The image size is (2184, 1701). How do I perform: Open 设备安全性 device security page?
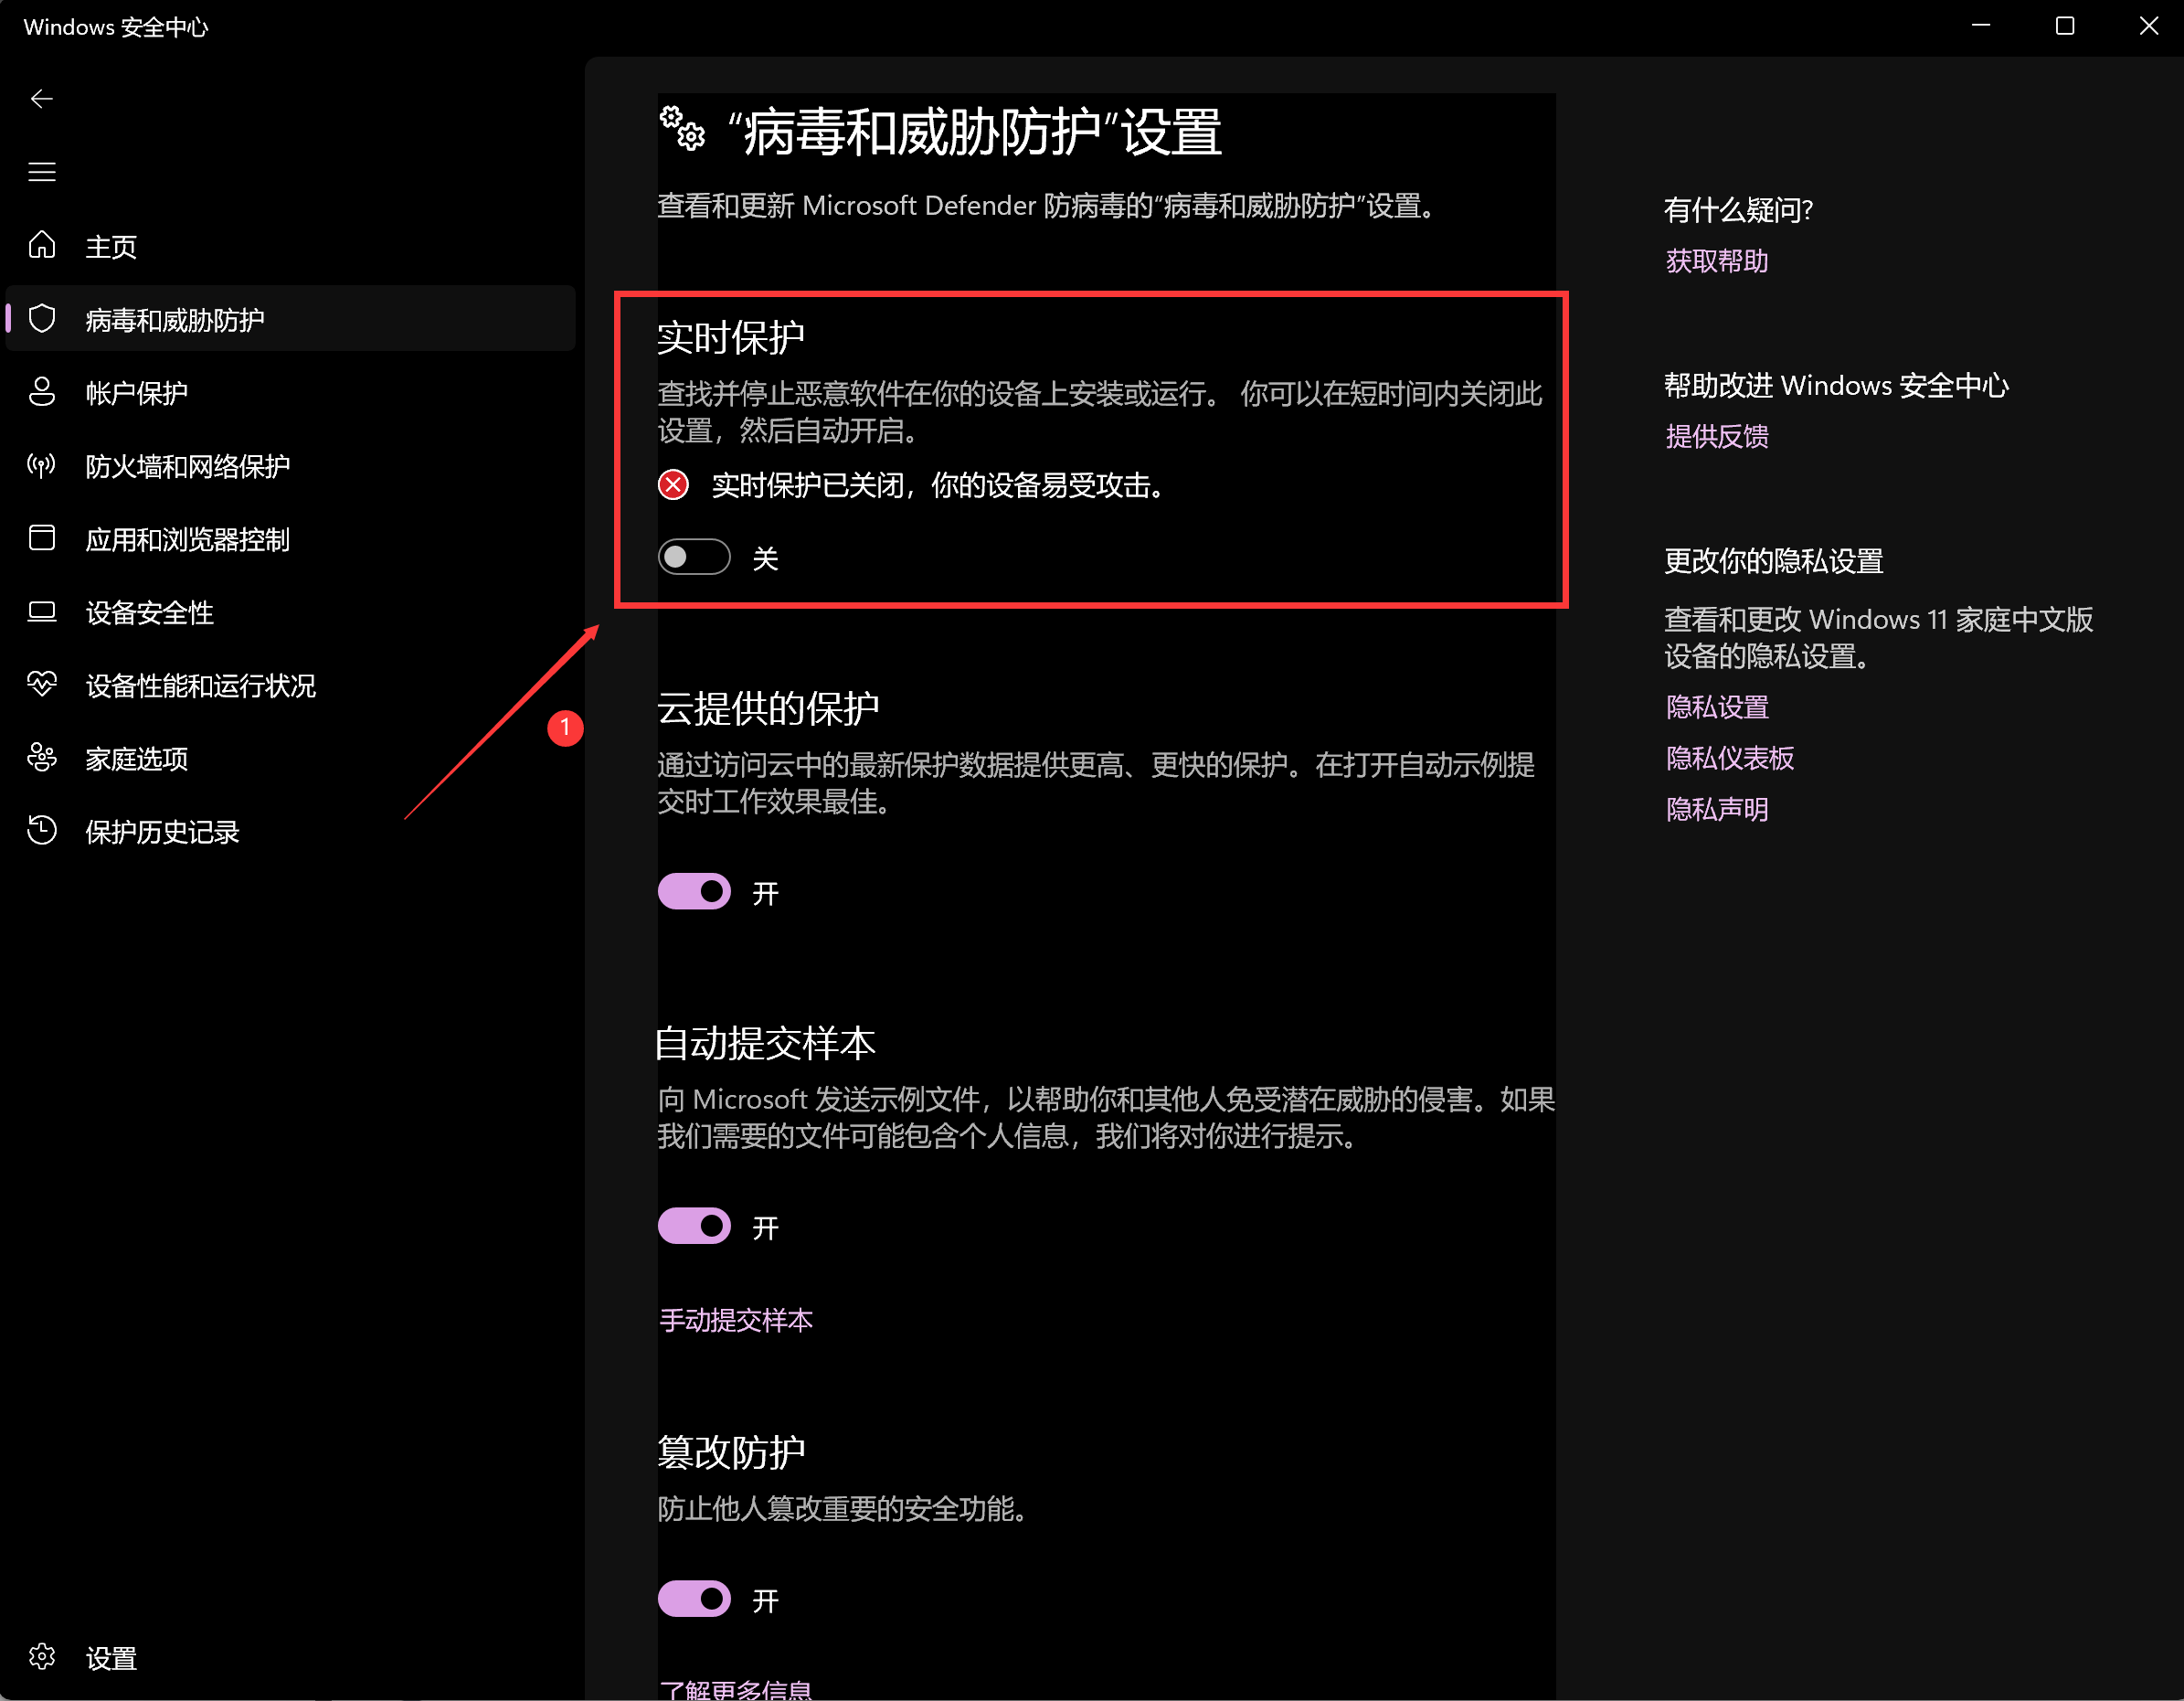149,613
